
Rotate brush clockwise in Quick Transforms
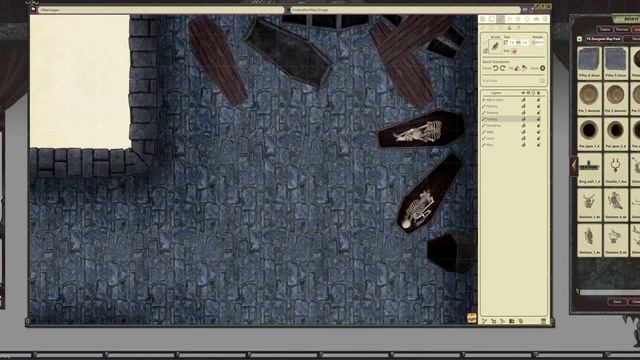pos(503,68)
